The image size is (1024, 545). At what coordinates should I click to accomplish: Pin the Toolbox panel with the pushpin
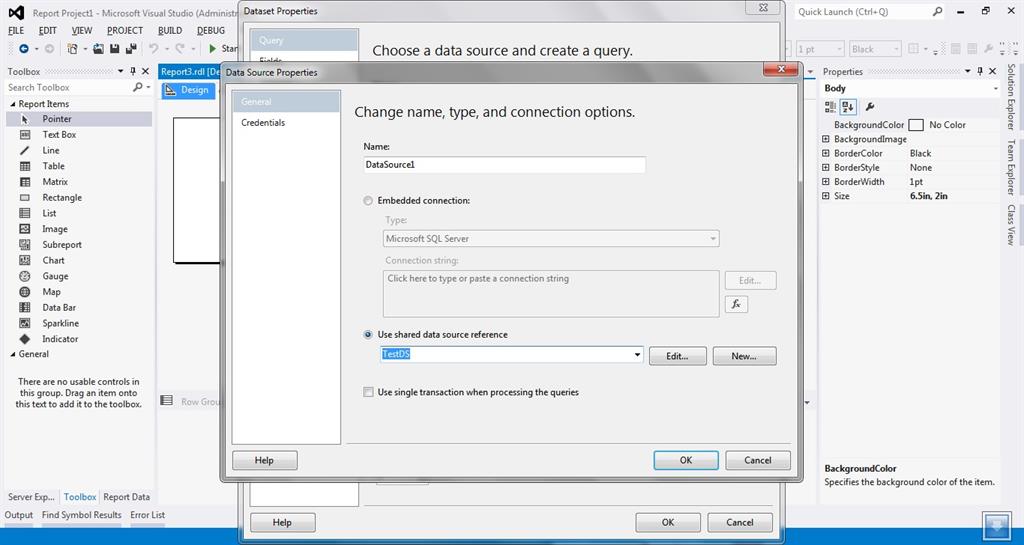pyautogui.click(x=133, y=71)
